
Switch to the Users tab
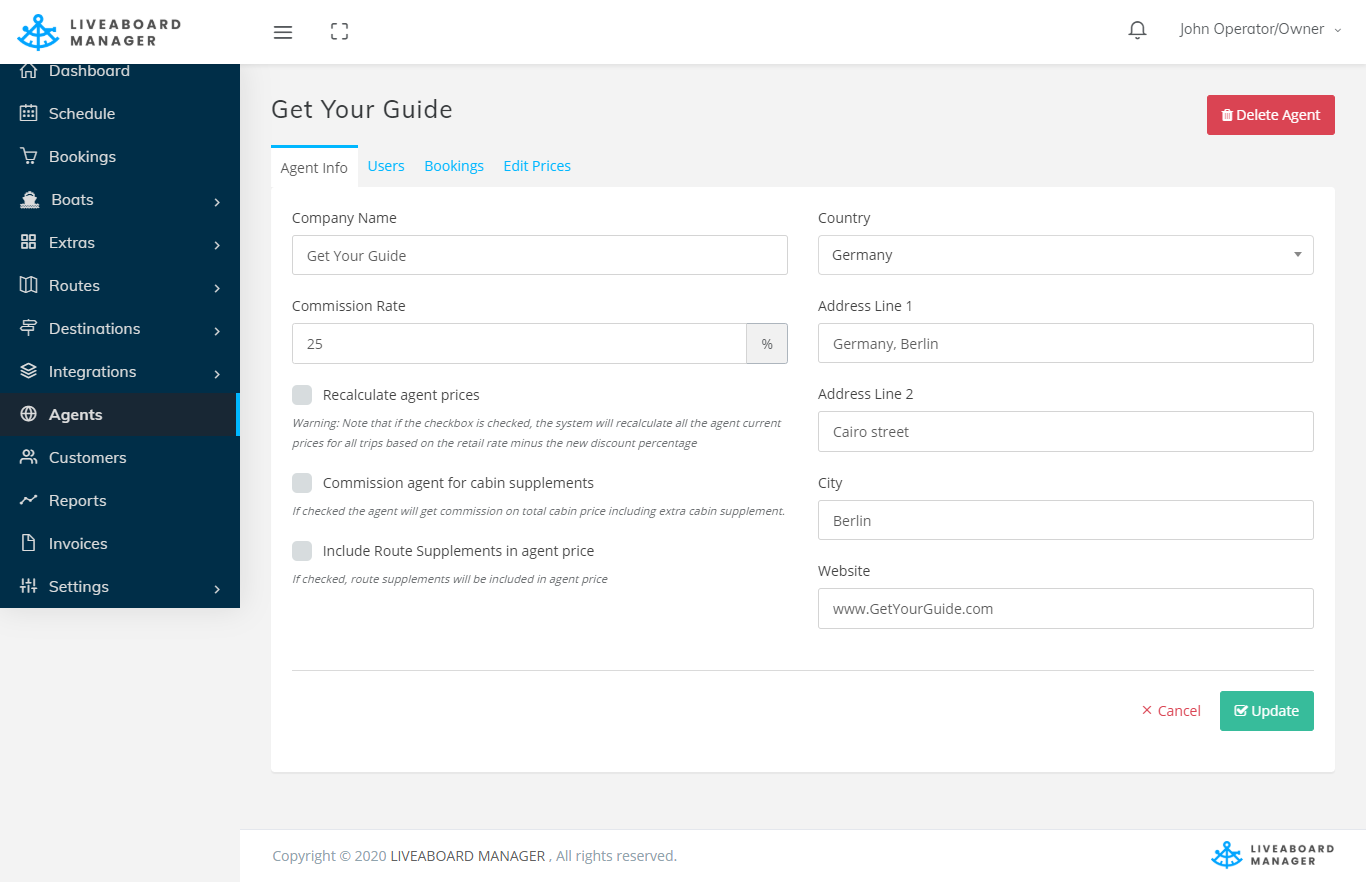[386, 166]
